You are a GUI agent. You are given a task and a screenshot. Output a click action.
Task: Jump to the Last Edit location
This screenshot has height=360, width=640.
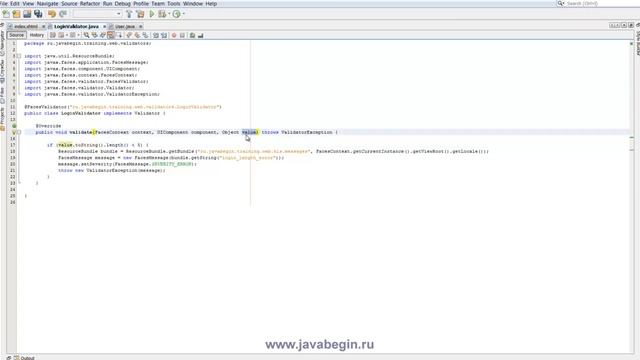click(53, 36)
